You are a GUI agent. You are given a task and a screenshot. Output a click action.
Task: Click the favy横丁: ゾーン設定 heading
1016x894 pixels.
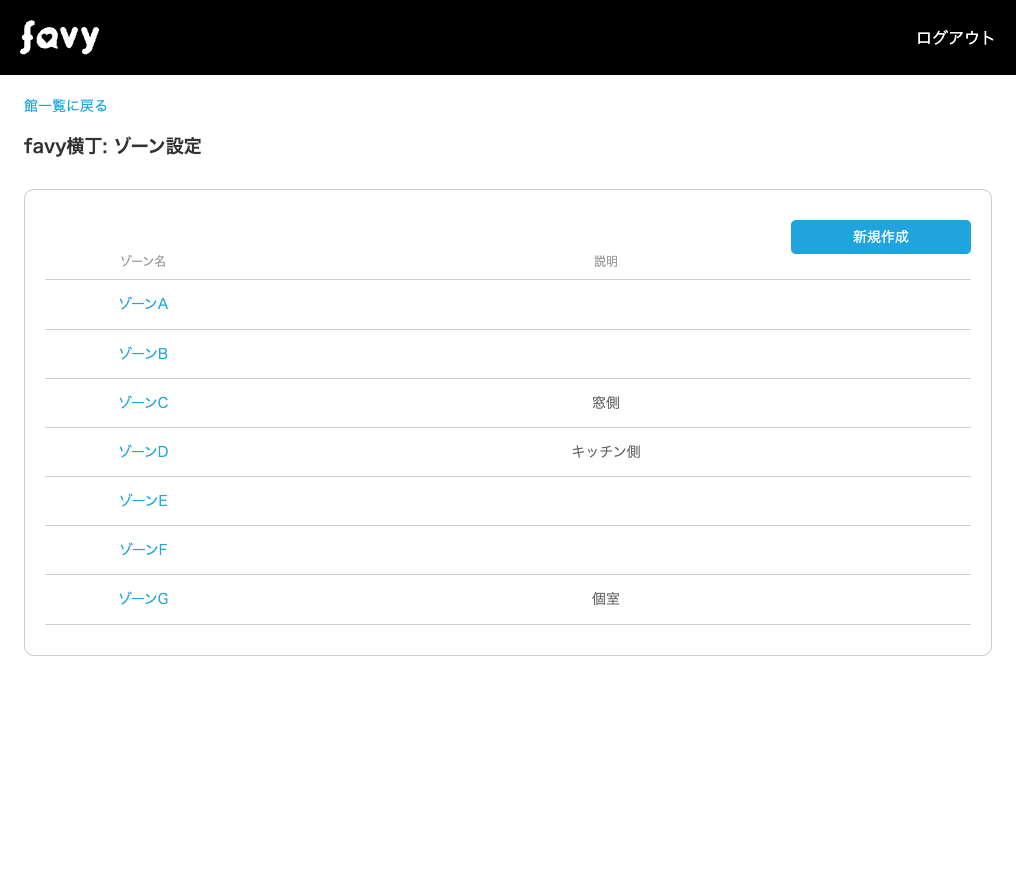pyautogui.click(x=113, y=146)
